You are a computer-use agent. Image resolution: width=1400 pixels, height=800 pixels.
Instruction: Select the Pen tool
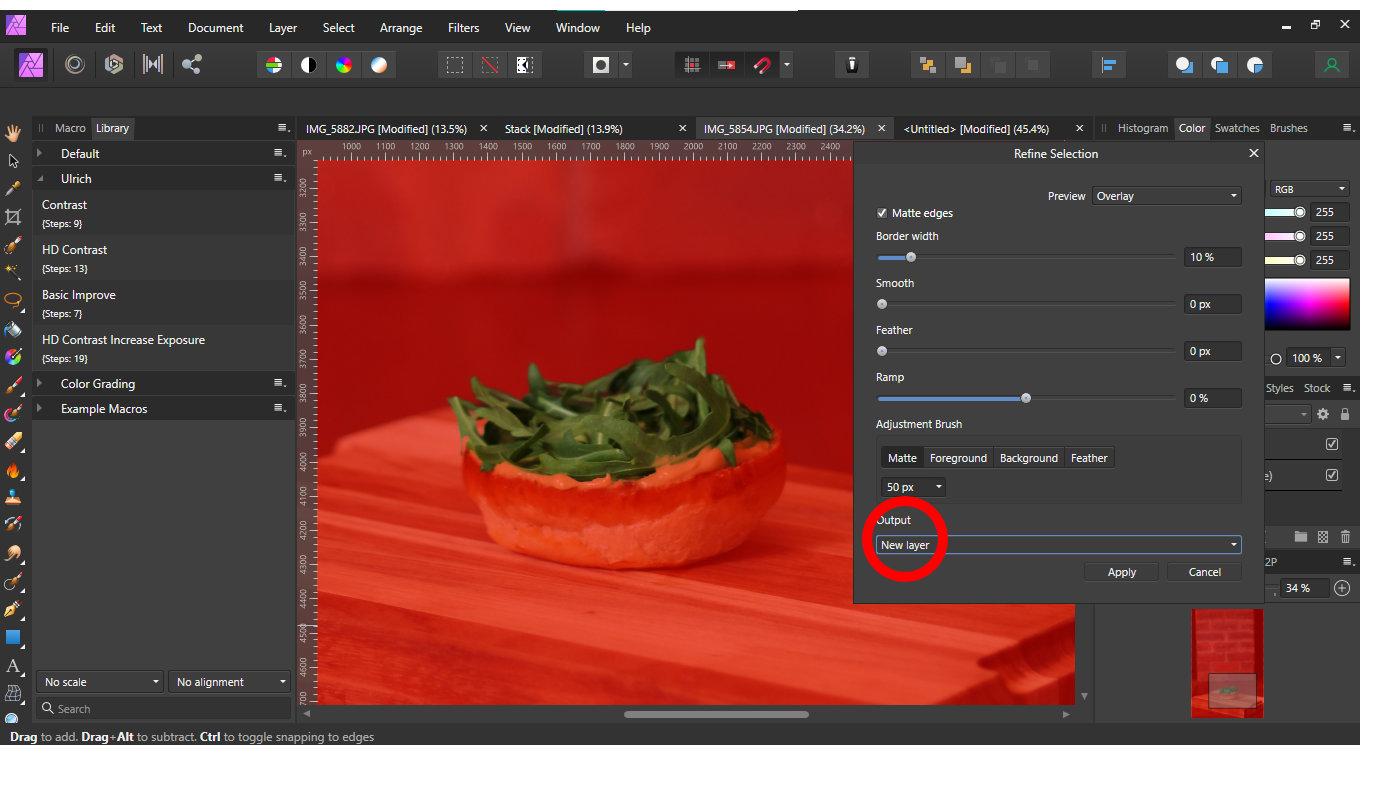[13, 609]
